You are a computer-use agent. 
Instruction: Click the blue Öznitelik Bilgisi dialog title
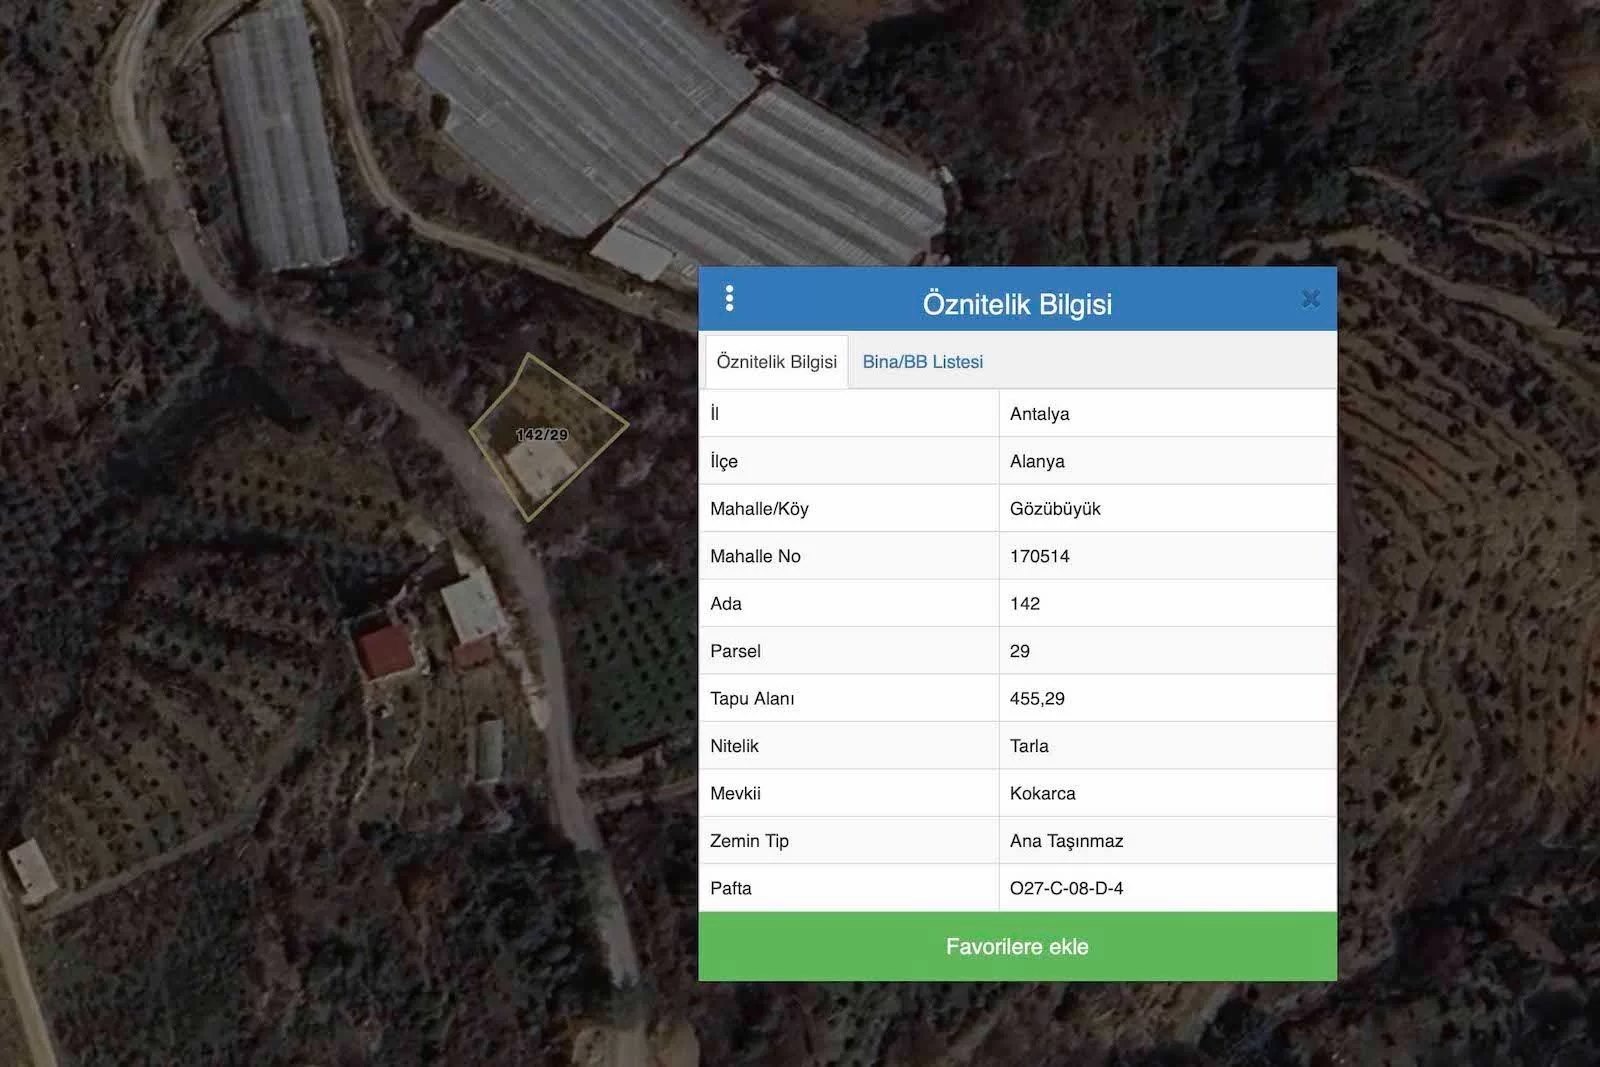(1017, 304)
